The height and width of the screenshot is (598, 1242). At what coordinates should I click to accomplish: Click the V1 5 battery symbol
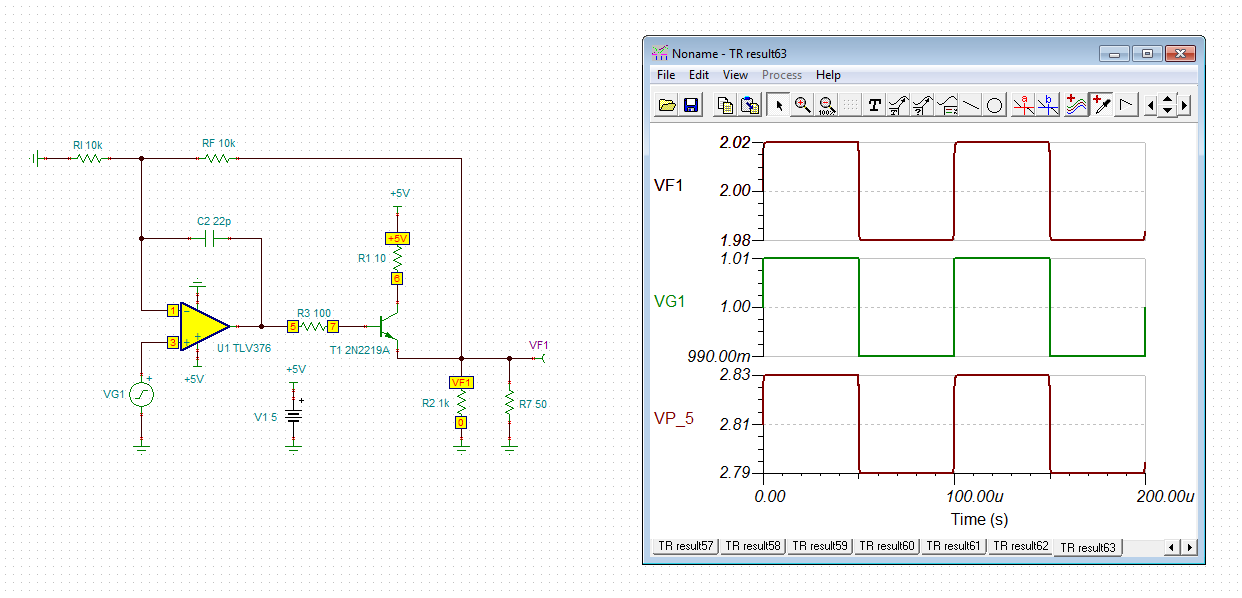294,415
